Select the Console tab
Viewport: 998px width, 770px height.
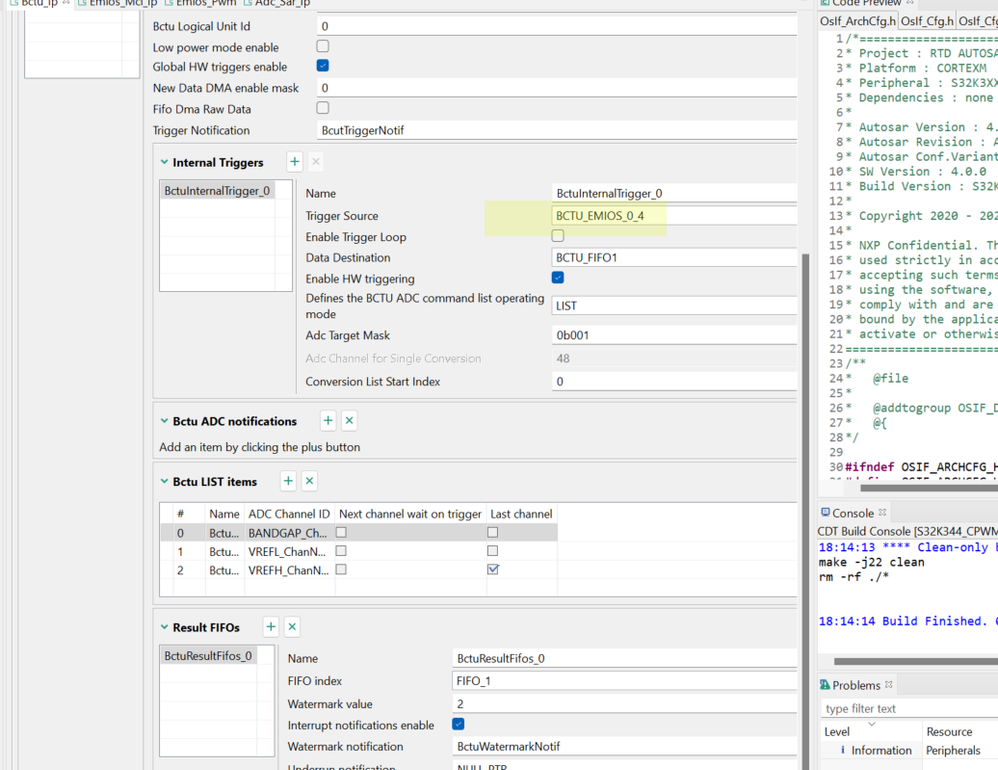(853, 513)
